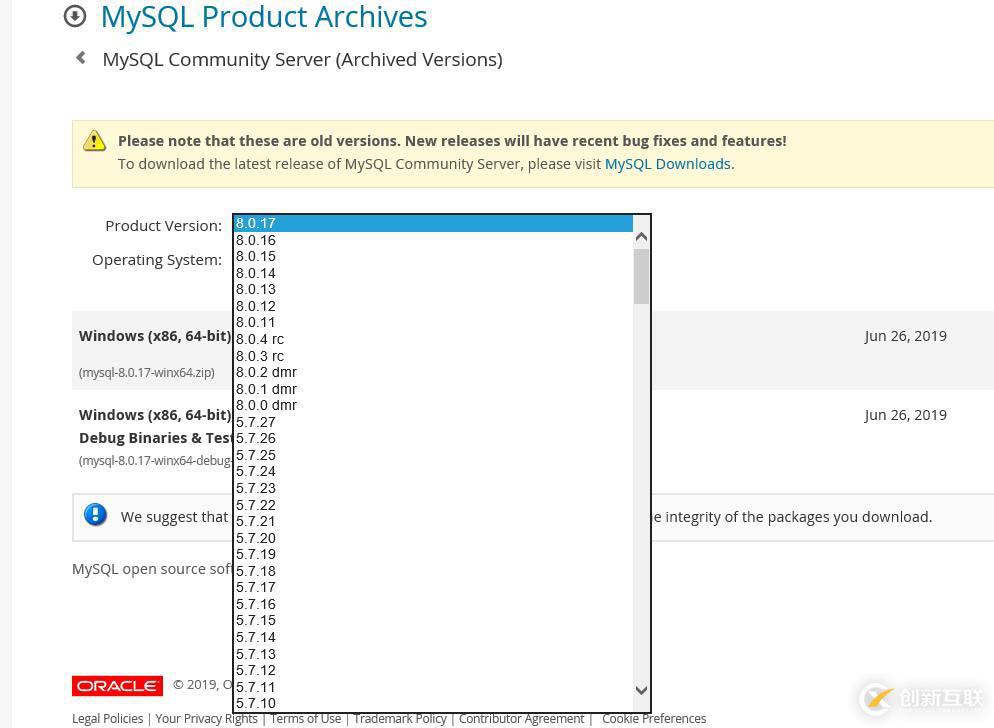Click the red Oracle logo
This screenshot has width=994, height=728.
coord(117,685)
